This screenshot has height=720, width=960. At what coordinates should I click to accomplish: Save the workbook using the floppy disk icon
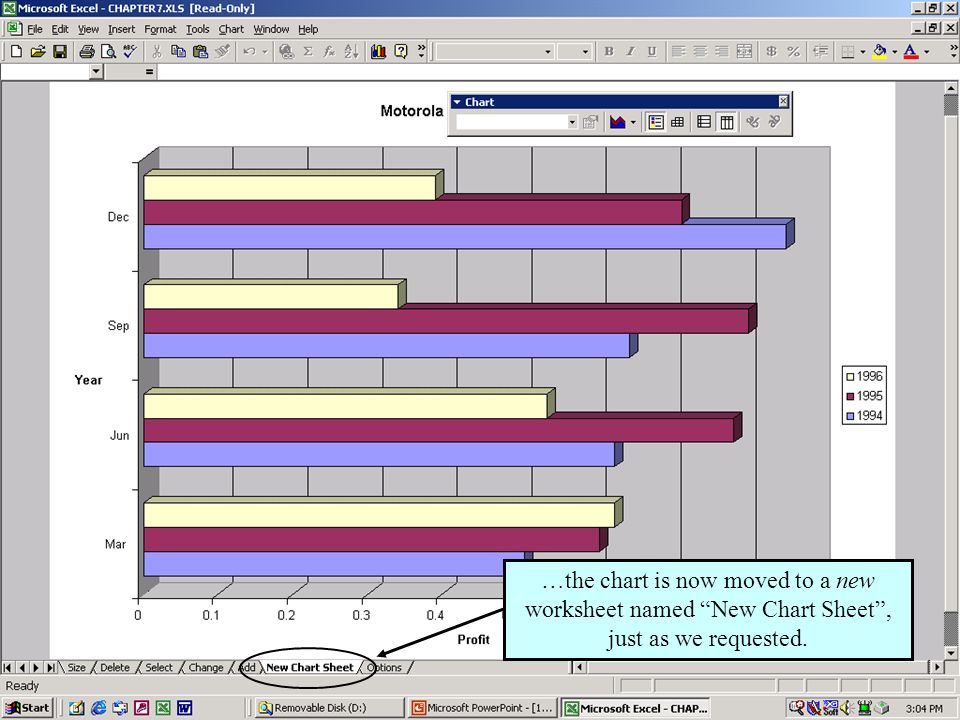(x=59, y=51)
